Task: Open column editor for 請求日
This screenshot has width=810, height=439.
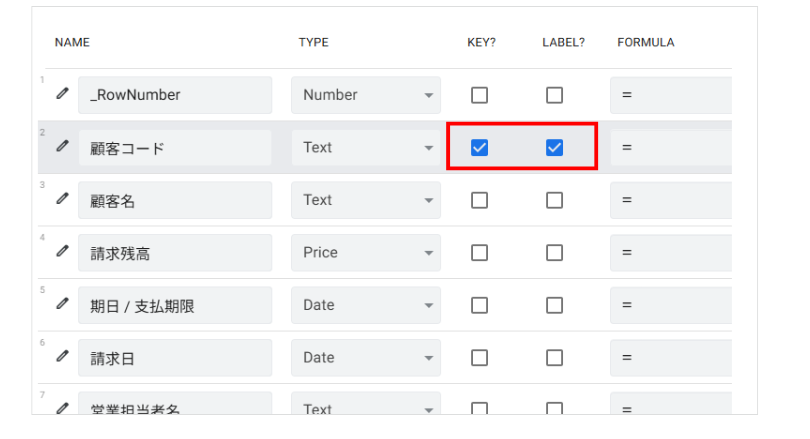Action: pyautogui.click(x=62, y=357)
